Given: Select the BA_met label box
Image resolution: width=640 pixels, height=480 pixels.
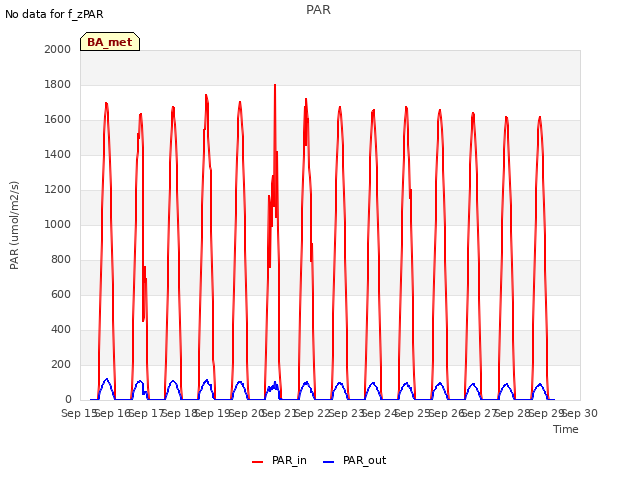Looking at the screenshot, I should click(110, 42).
